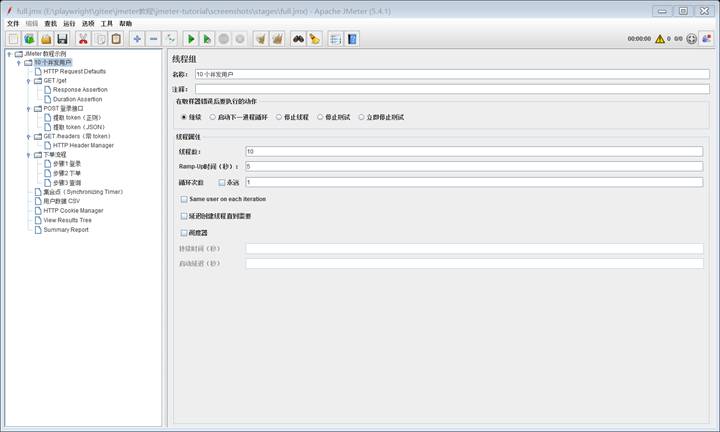Select Duration Assertion in the tree
720x432 pixels.
[78, 99]
